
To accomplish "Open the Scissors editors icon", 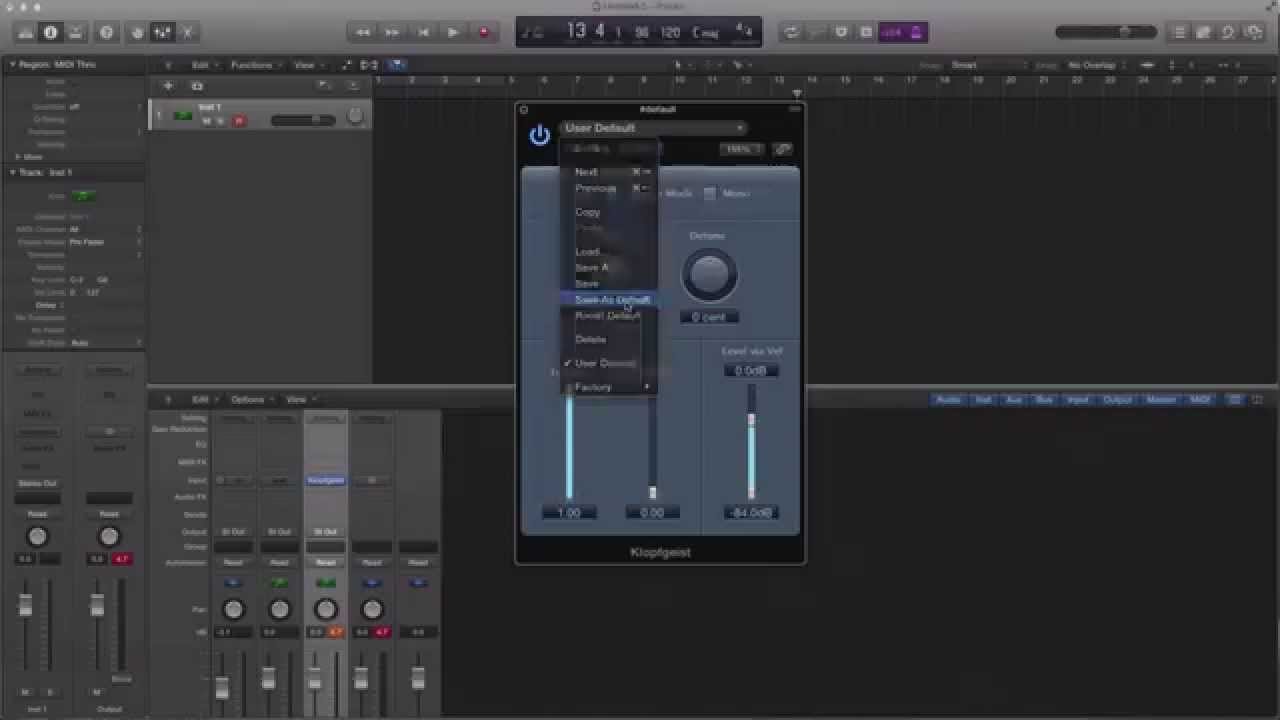I will click(187, 33).
